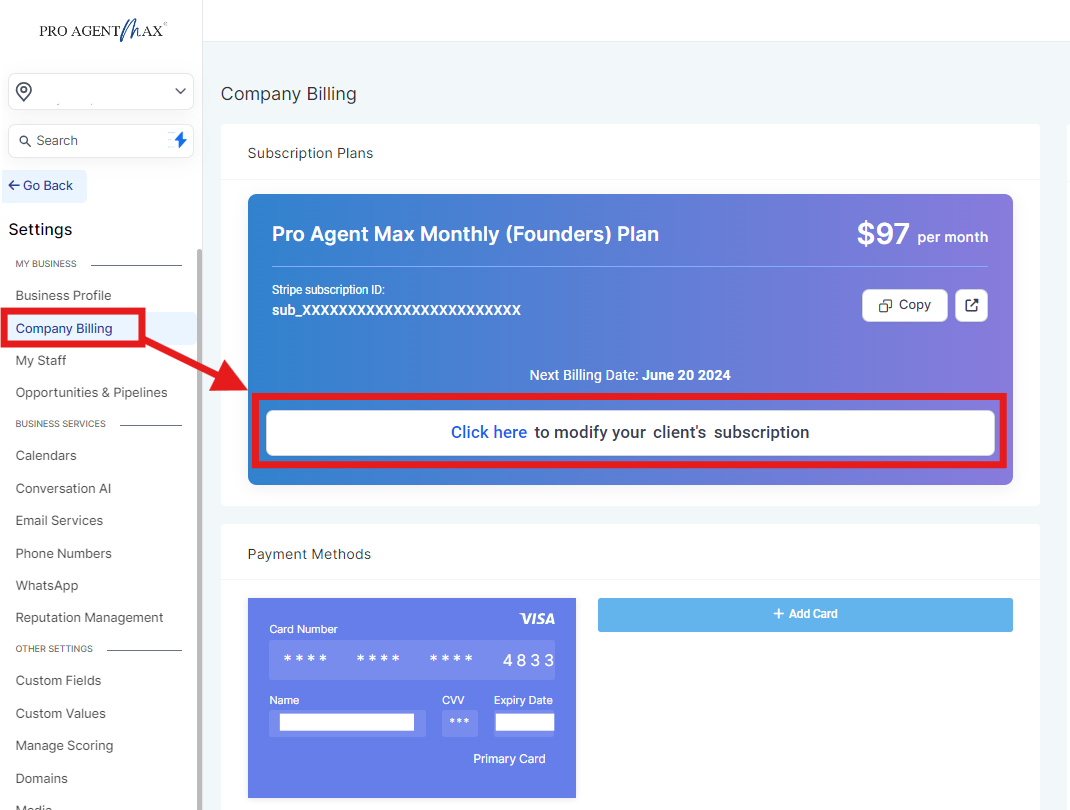
Task: Copy the Stripe subscription ID
Action: point(904,306)
